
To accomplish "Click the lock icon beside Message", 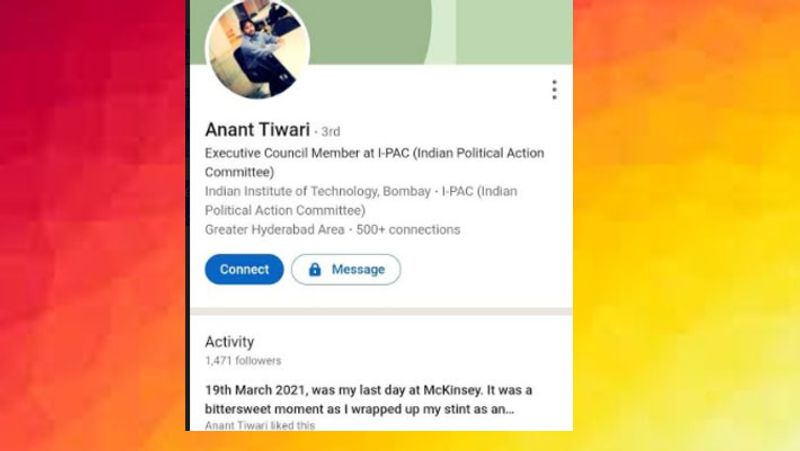I will [315, 270].
